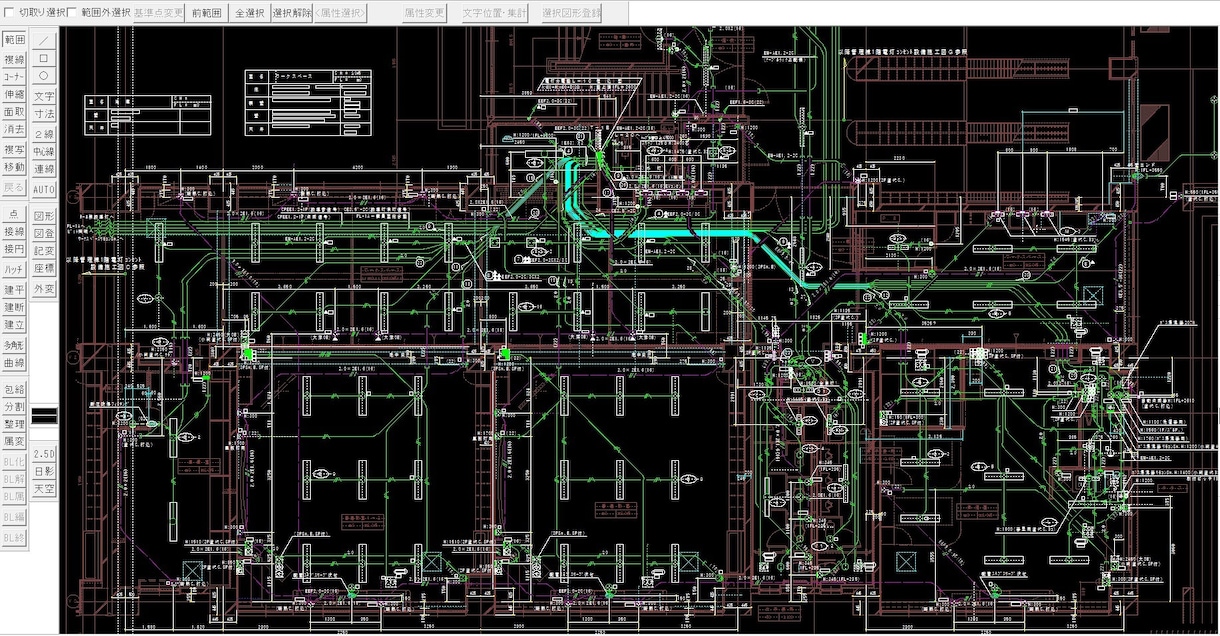
Task: Select the 図登 (register figure) tool
Action: [x=44, y=233]
